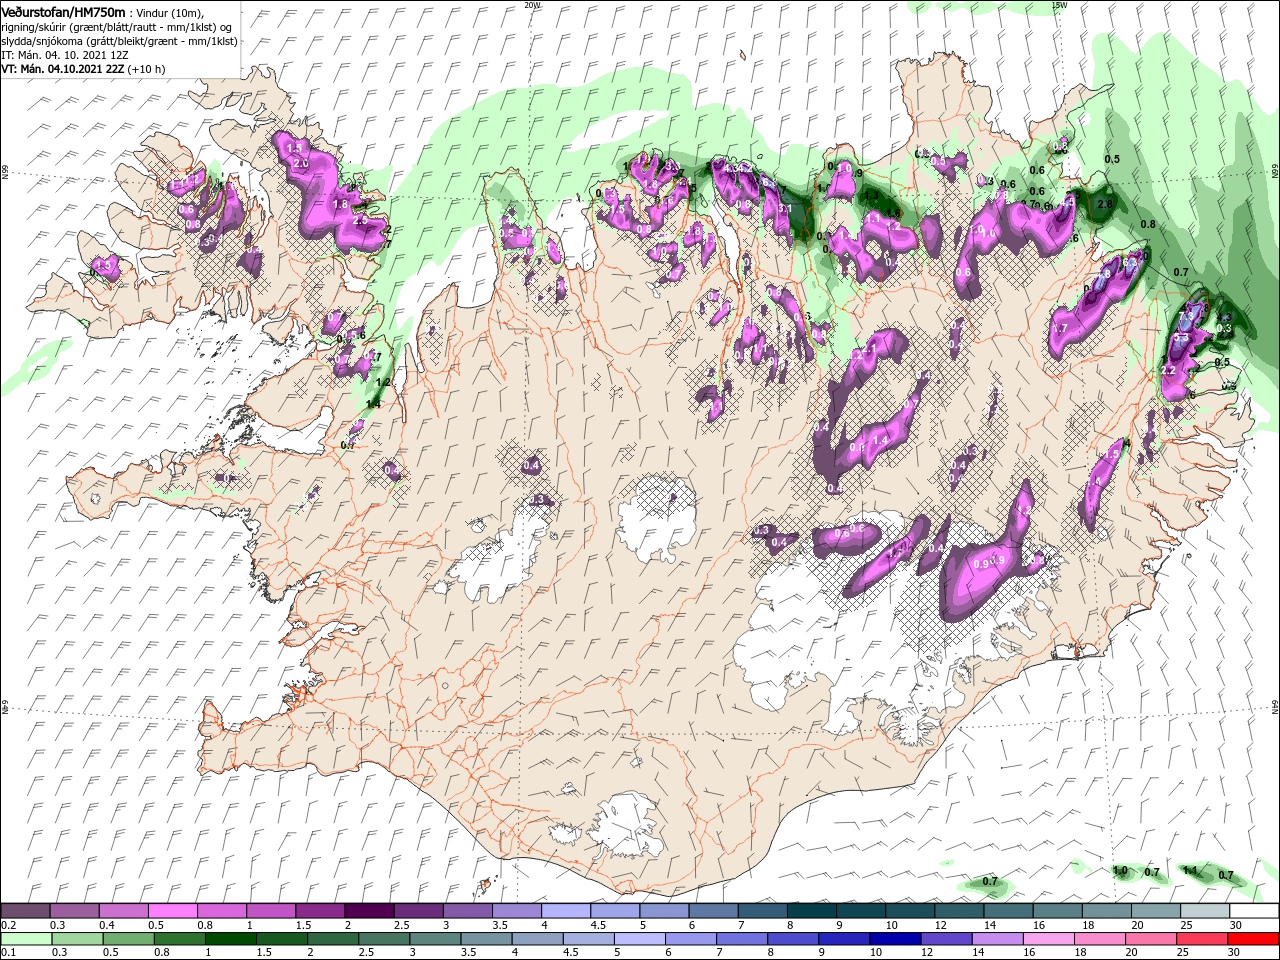
Task: Pick the top-row swatch between 20 and 25
Action: 1157,911
